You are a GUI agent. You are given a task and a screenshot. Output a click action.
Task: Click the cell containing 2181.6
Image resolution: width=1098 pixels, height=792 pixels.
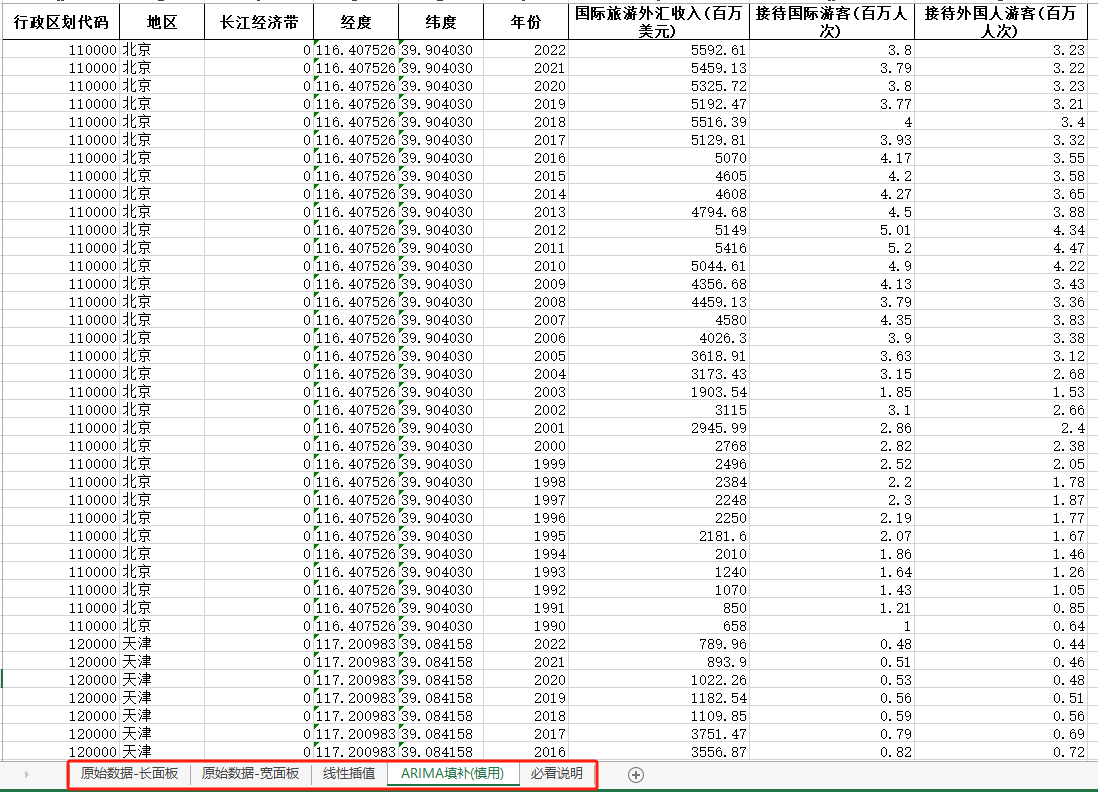click(x=659, y=536)
